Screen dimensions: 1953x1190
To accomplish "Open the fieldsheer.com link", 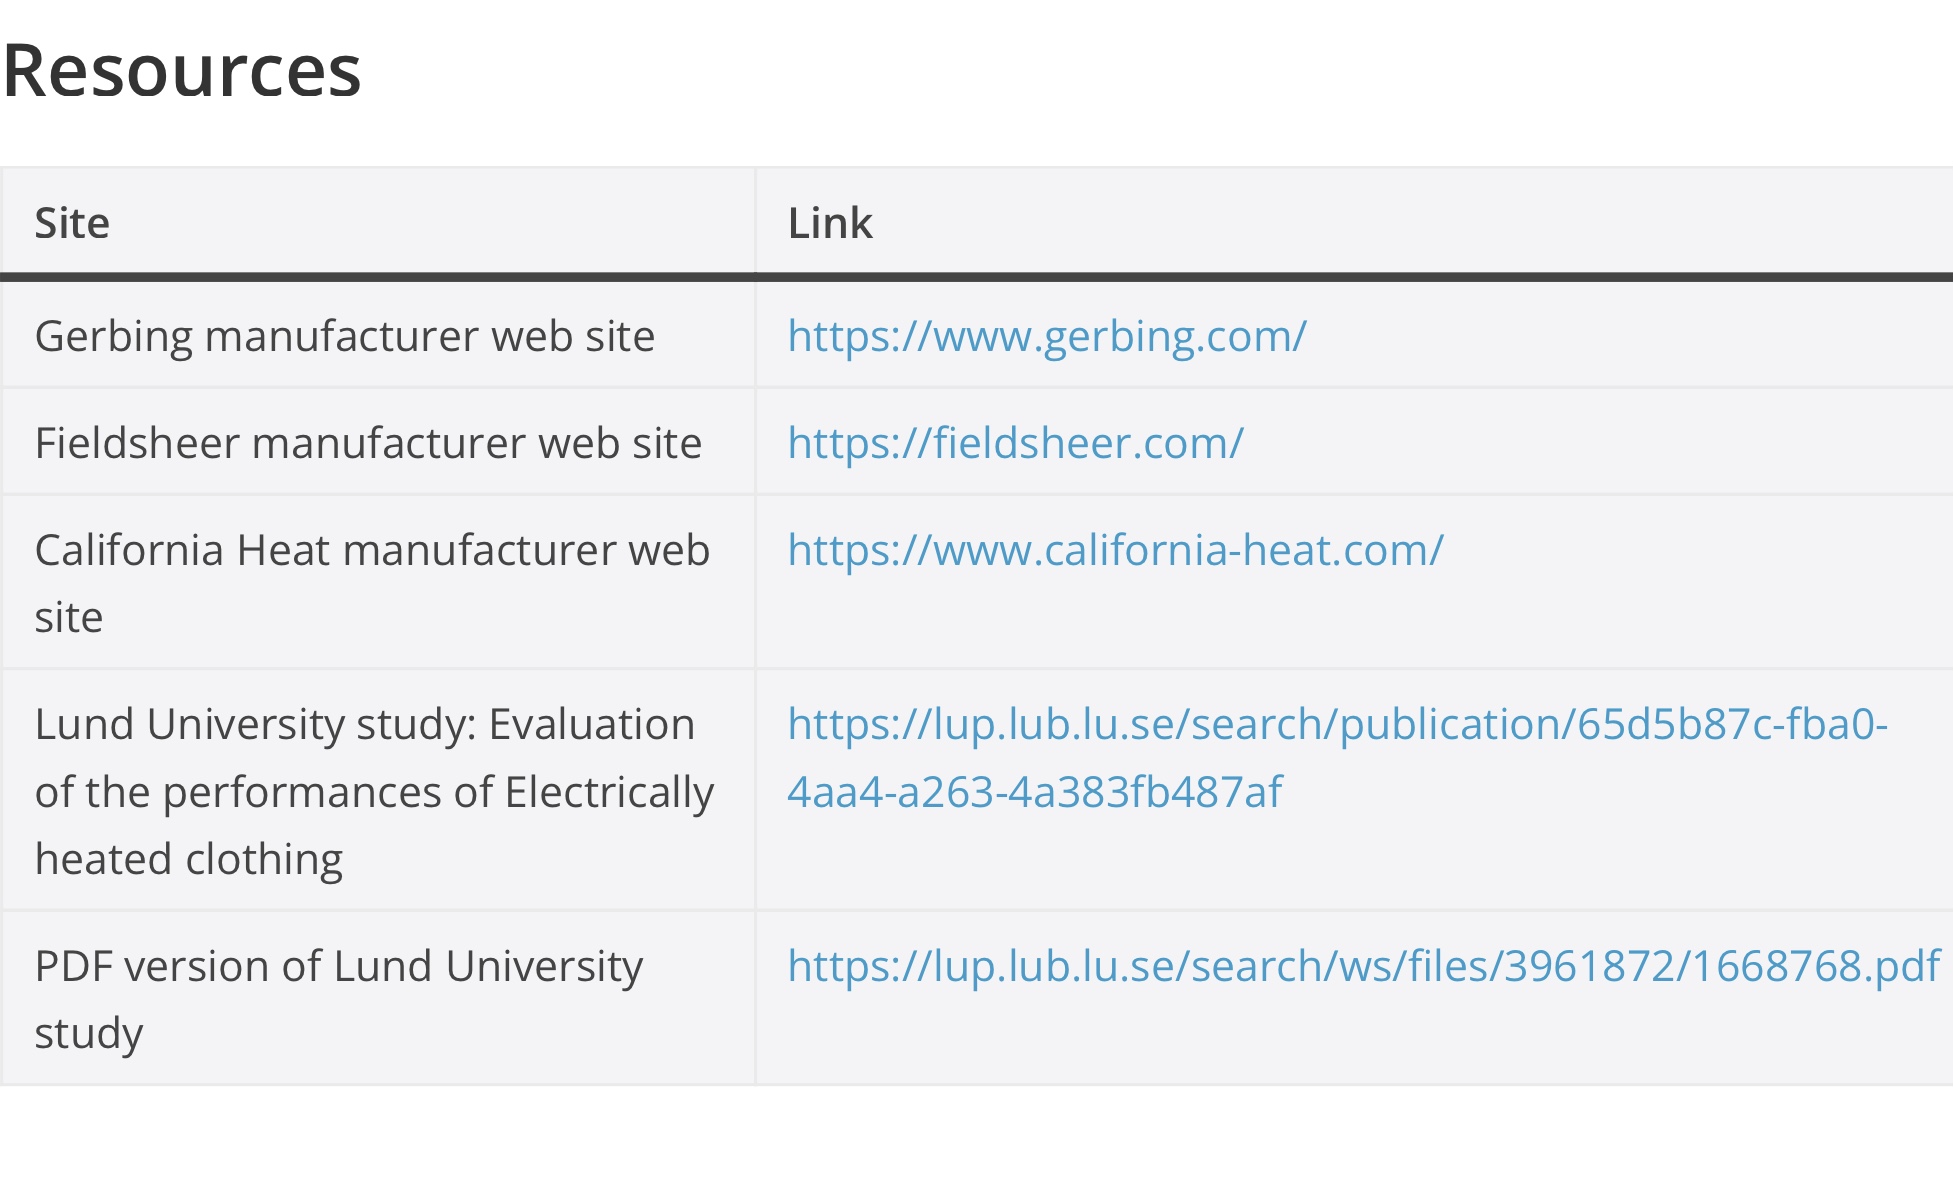I will pos(1015,444).
